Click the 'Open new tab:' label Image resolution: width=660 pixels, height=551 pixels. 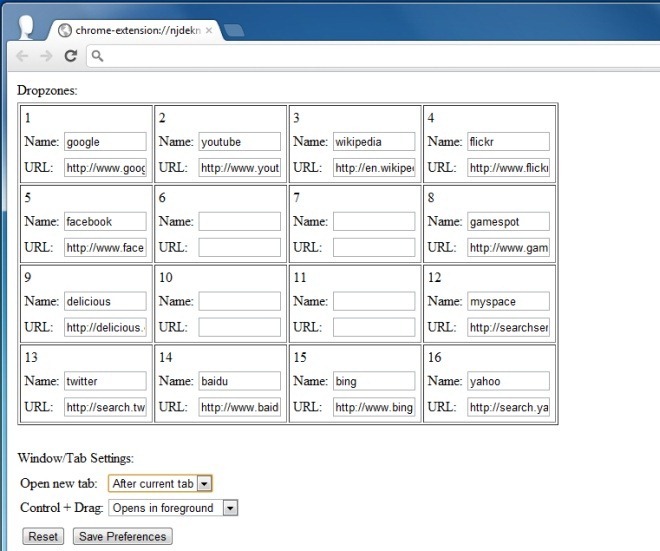coord(59,483)
